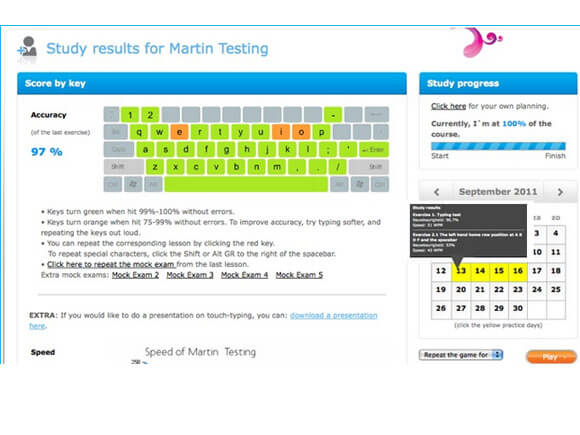Select yellow practice day 14
Screen dimensions: 580x435
[x=480, y=271]
